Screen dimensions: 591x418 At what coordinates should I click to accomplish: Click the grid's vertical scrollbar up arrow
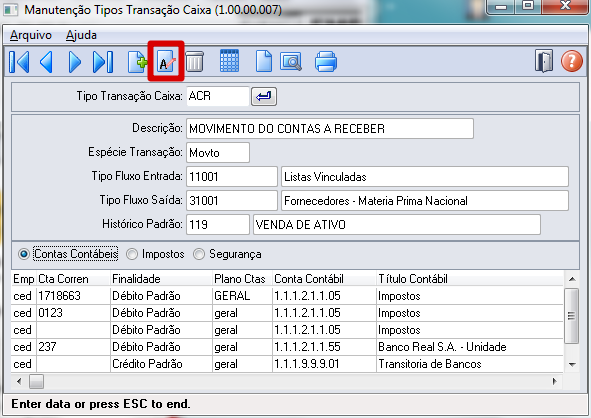[572, 279]
